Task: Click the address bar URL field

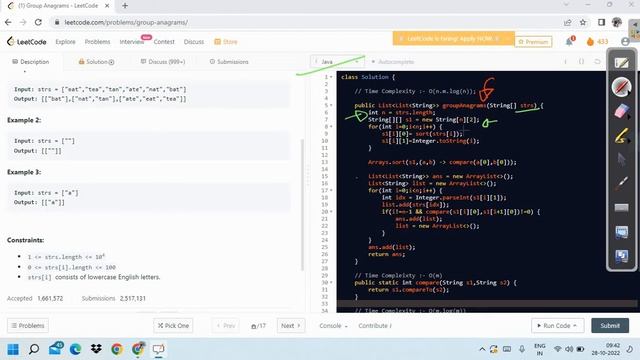Action: [x=306, y=22]
